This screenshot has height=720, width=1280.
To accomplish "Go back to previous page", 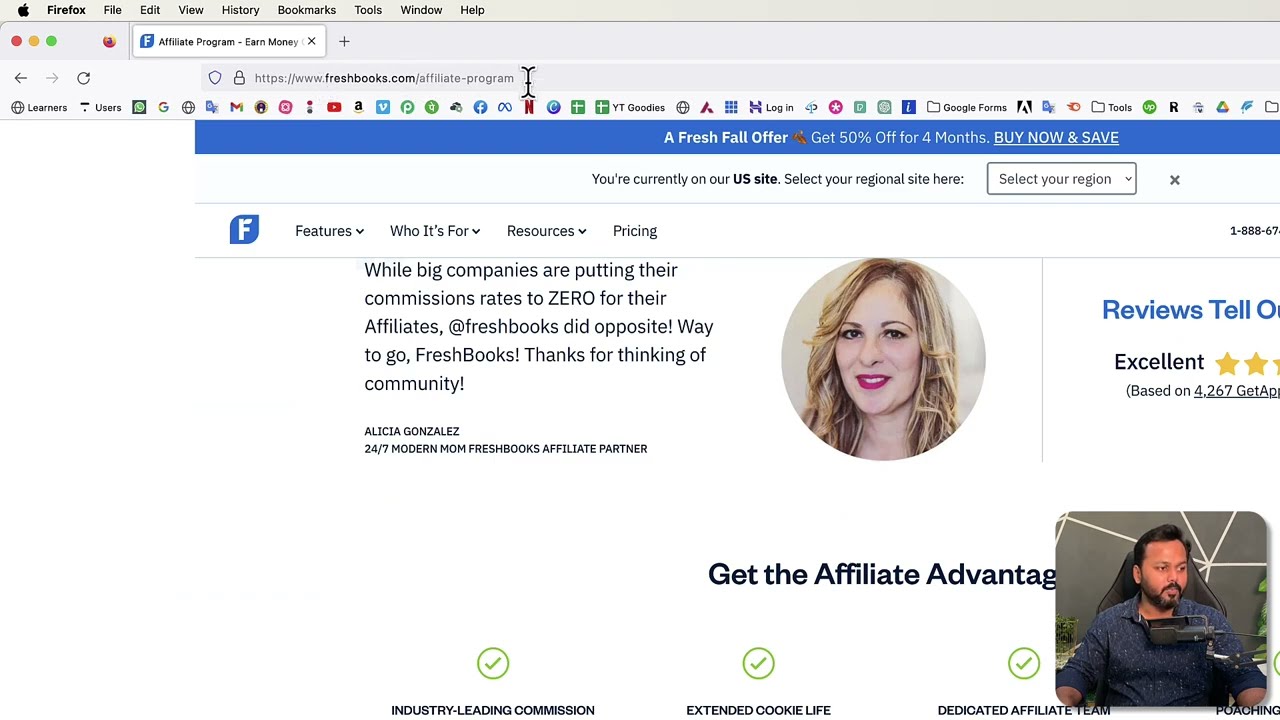I will [x=21, y=78].
